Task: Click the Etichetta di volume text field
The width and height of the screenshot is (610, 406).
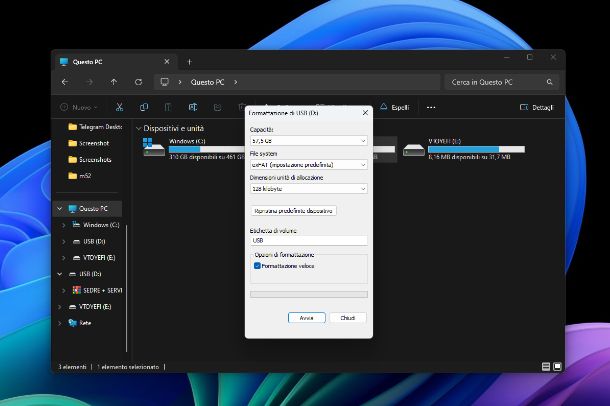Action: coord(307,240)
